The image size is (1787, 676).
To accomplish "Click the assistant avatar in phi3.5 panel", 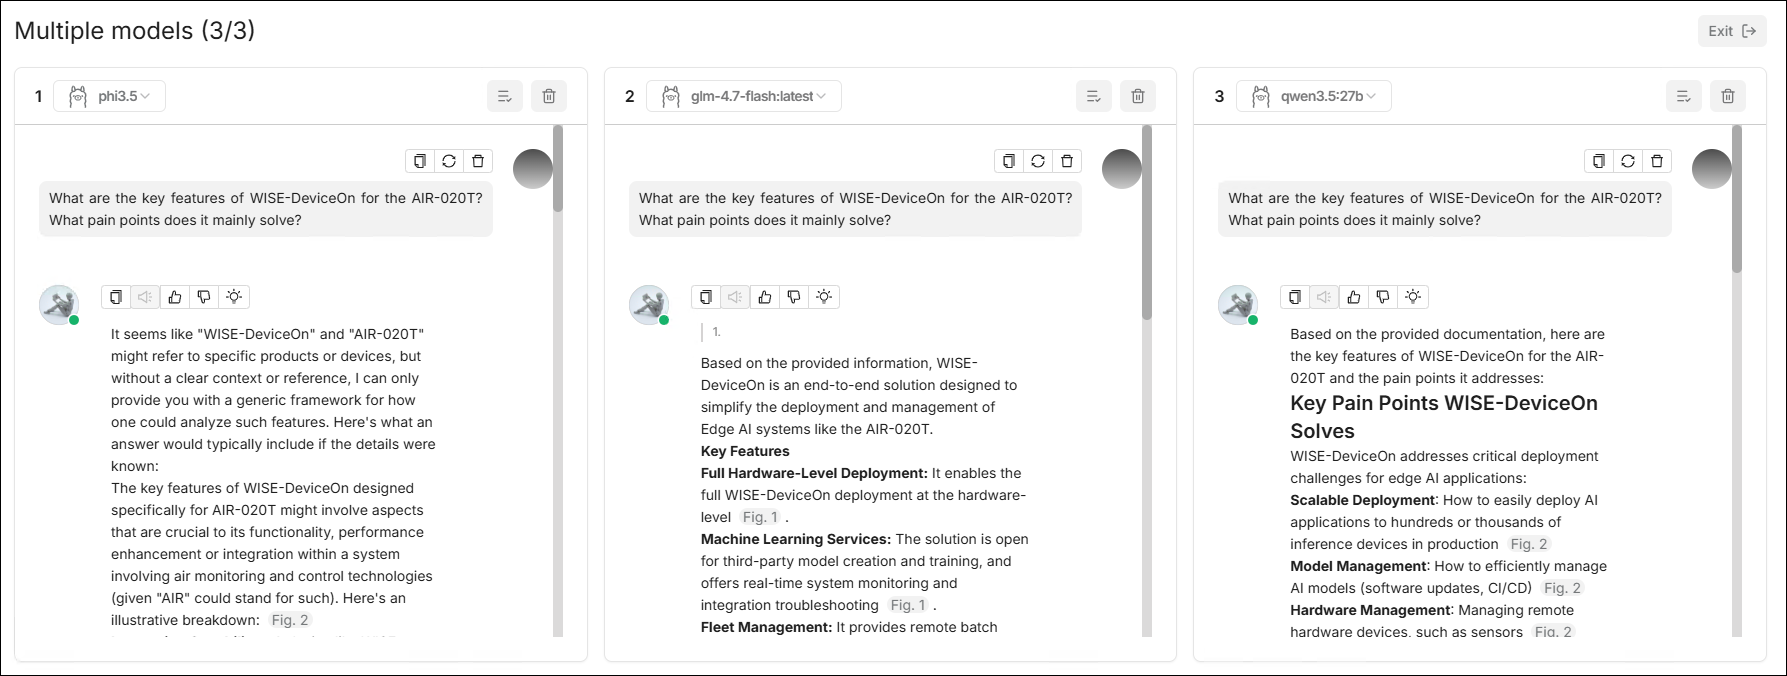I will tap(59, 305).
